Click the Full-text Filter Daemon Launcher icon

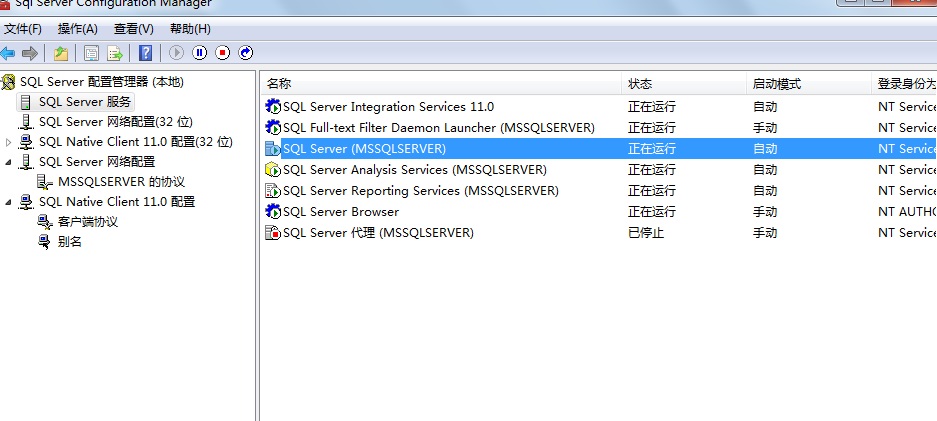272,128
